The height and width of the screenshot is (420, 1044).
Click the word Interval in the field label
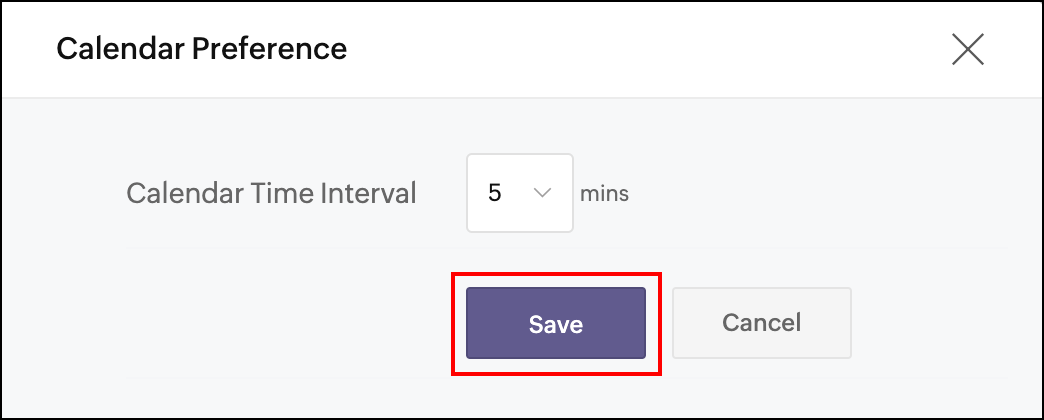click(371, 193)
